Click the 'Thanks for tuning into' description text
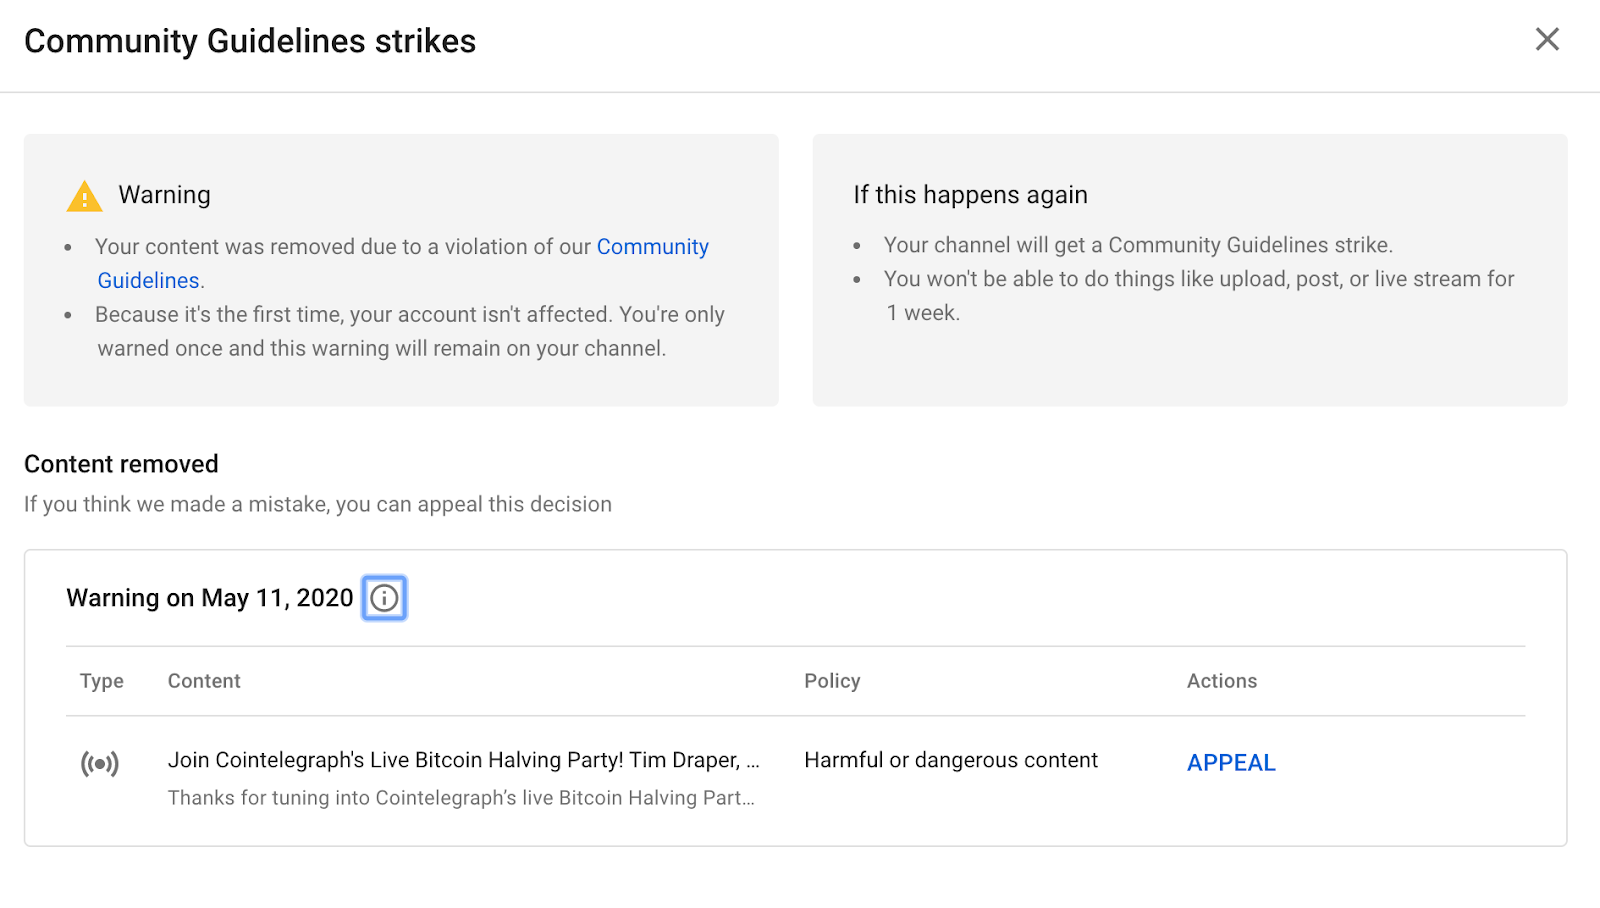This screenshot has height=908, width=1600. (x=460, y=798)
